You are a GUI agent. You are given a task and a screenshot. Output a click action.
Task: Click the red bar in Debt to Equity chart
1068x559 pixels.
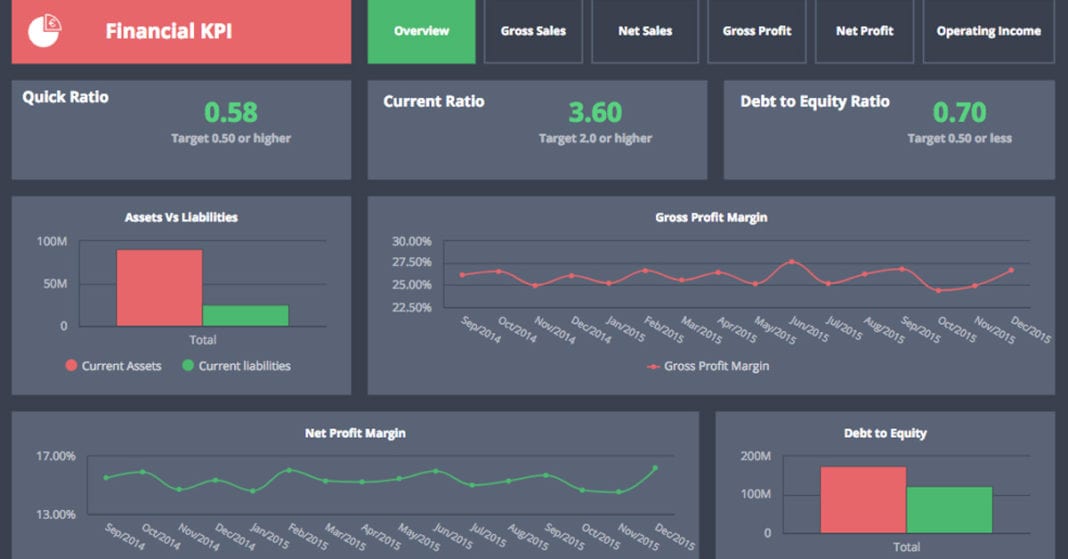click(x=863, y=500)
